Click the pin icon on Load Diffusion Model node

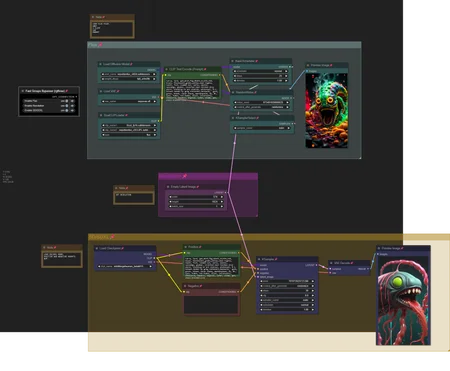(131, 64)
